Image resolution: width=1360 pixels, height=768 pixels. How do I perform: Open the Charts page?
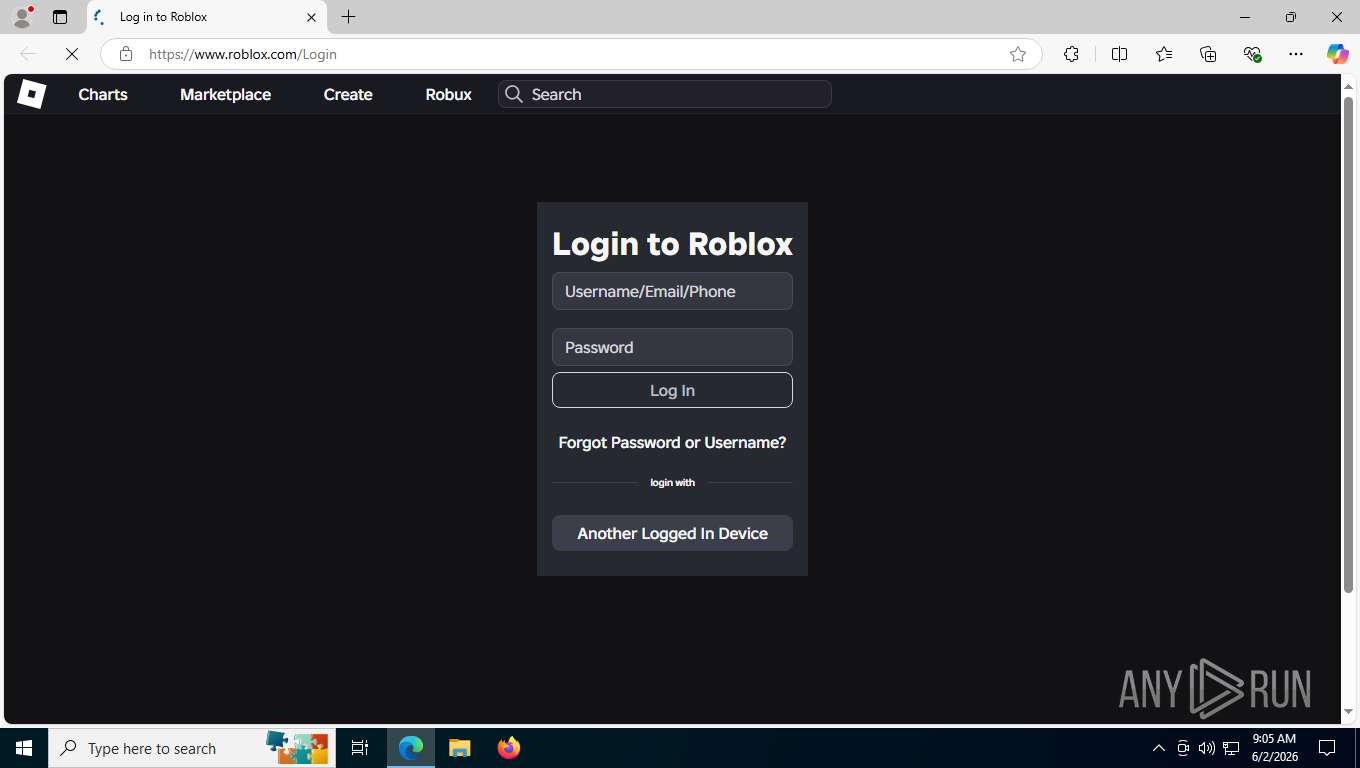click(103, 94)
